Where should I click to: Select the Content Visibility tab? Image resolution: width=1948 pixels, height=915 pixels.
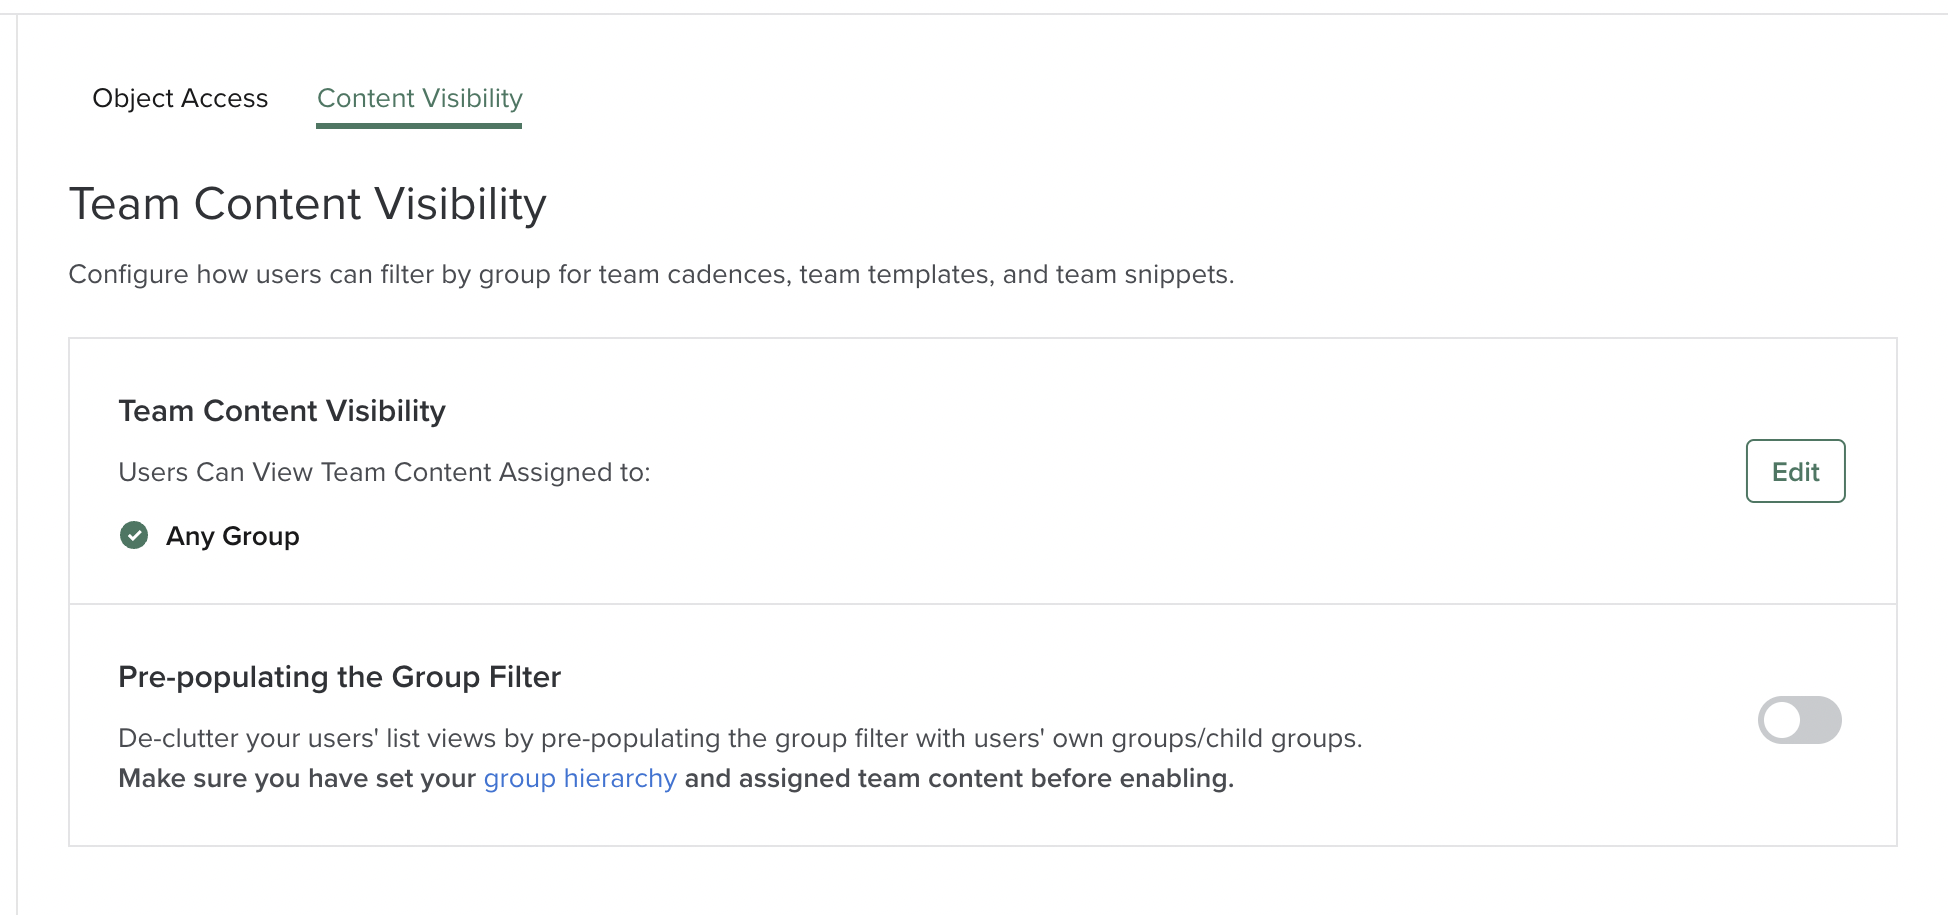(x=419, y=98)
